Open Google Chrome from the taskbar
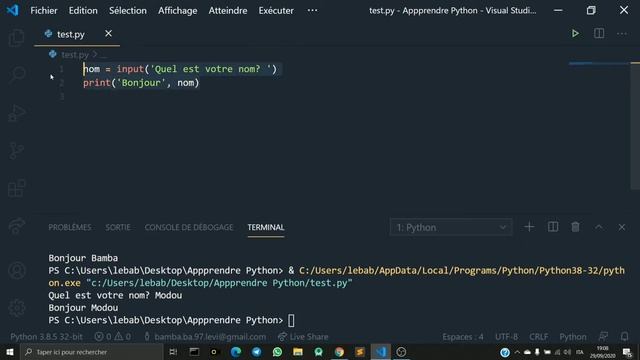 (x=339, y=352)
